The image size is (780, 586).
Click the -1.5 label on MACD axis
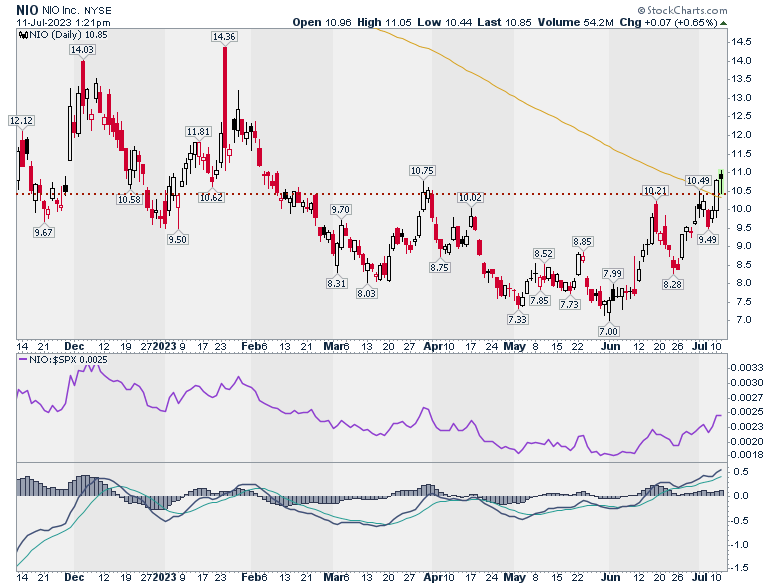[x=741, y=568]
